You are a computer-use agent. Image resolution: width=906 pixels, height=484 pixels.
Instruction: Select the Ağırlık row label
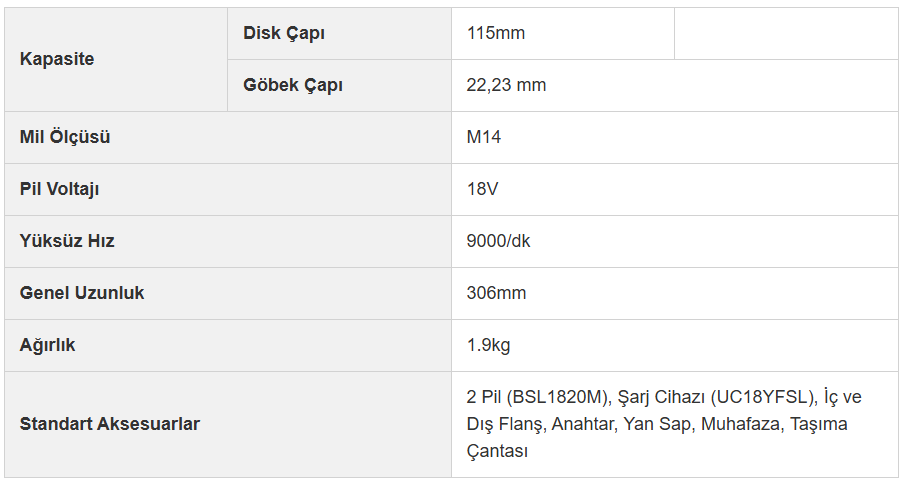click(x=47, y=345)
